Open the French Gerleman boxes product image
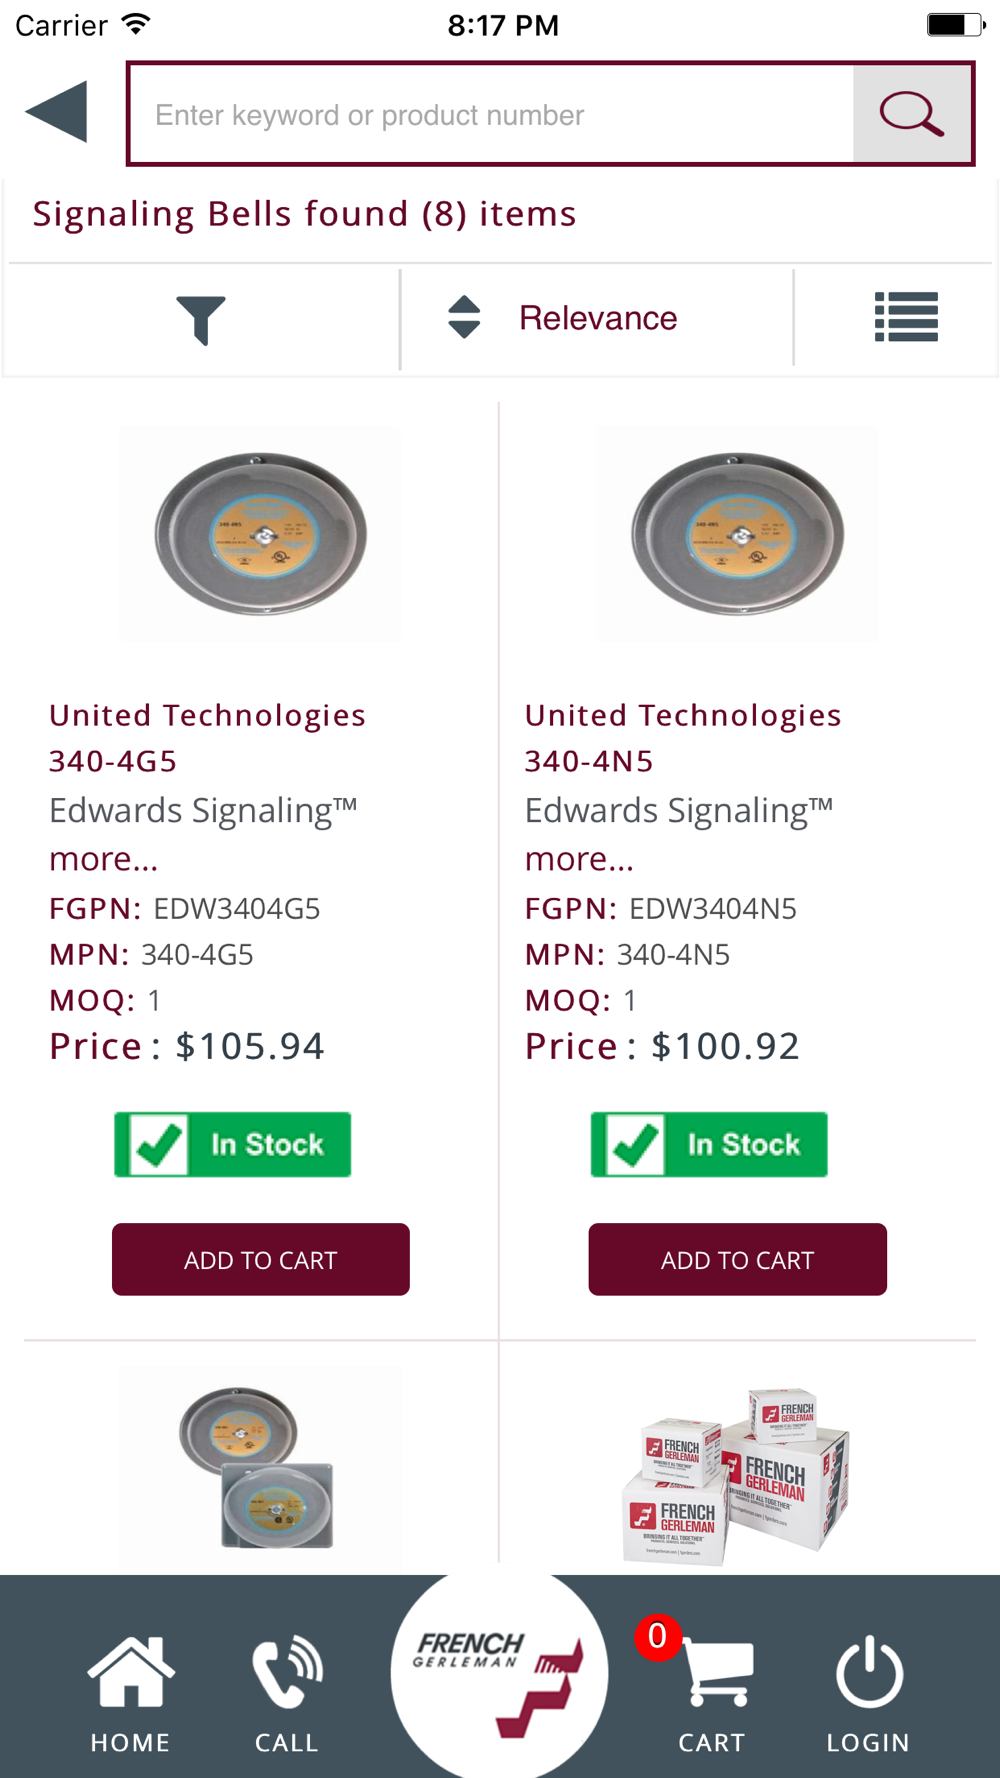Image resolution: width=1000 pixels, height=1778 pixels. pyautogui.click(x=737, y=1470)
